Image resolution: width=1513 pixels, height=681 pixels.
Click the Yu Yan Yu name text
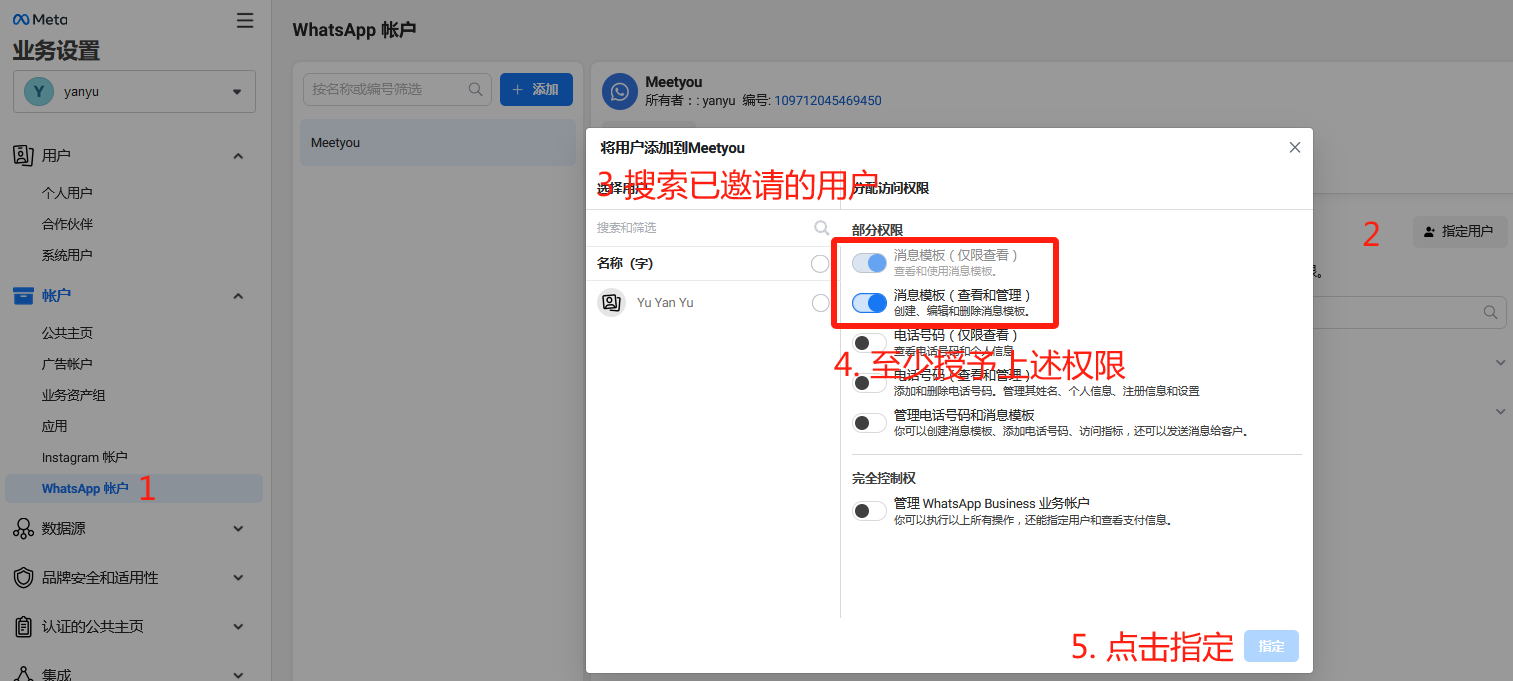665,303
